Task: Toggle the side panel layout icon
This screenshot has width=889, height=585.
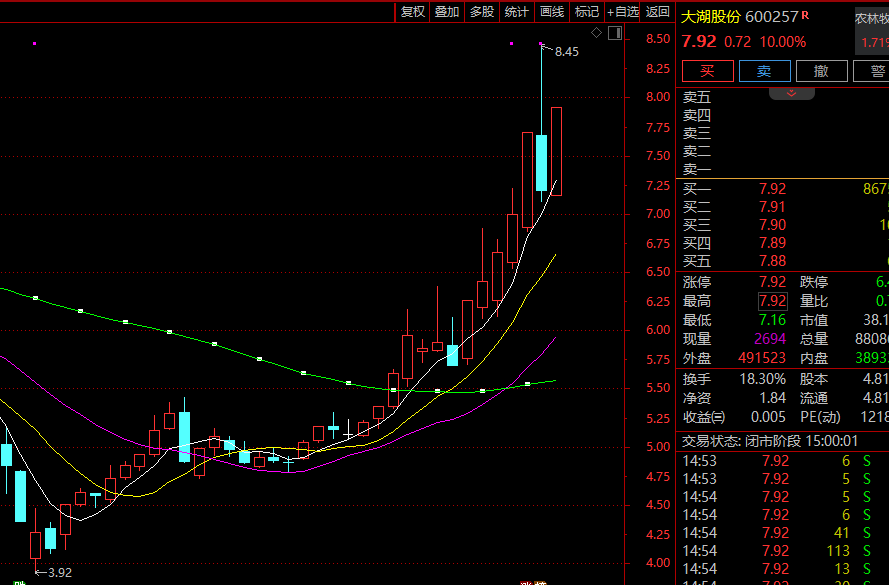Action: tap(615, 33)
